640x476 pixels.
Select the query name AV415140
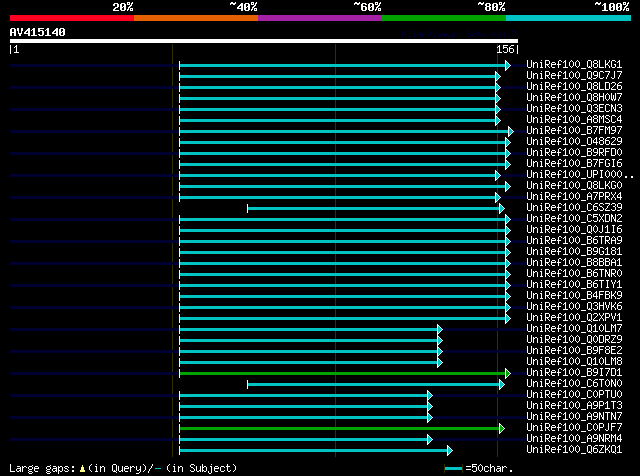tap(38, 32)
